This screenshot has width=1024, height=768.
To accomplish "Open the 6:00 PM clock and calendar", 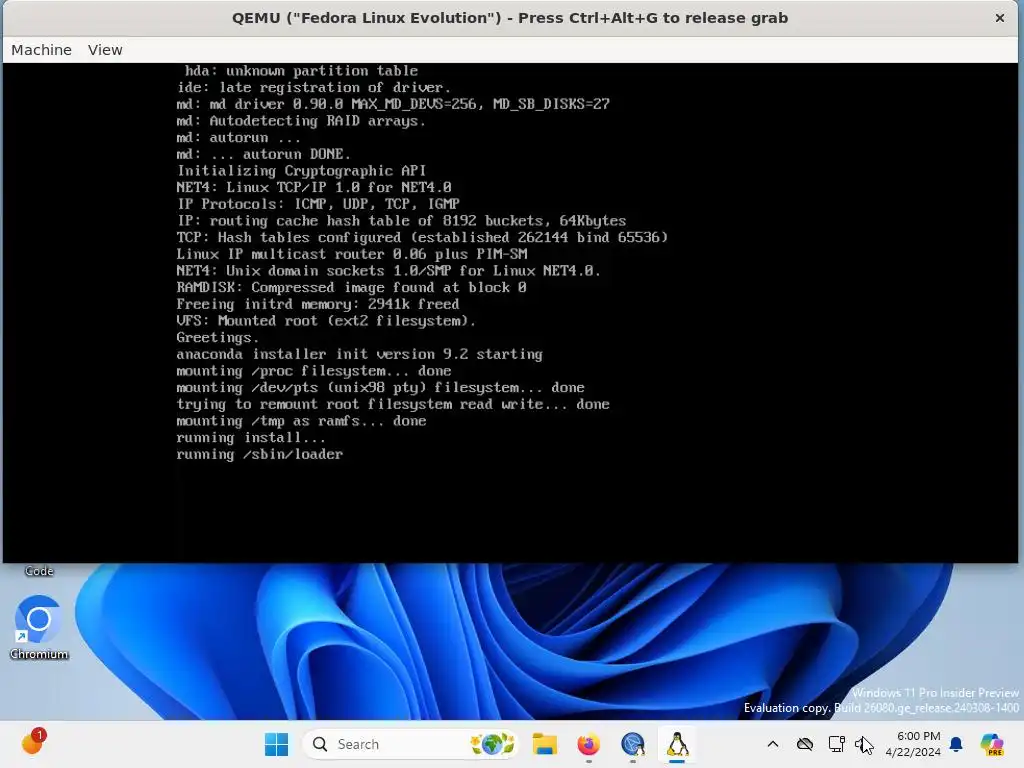I will click(913, 744).
